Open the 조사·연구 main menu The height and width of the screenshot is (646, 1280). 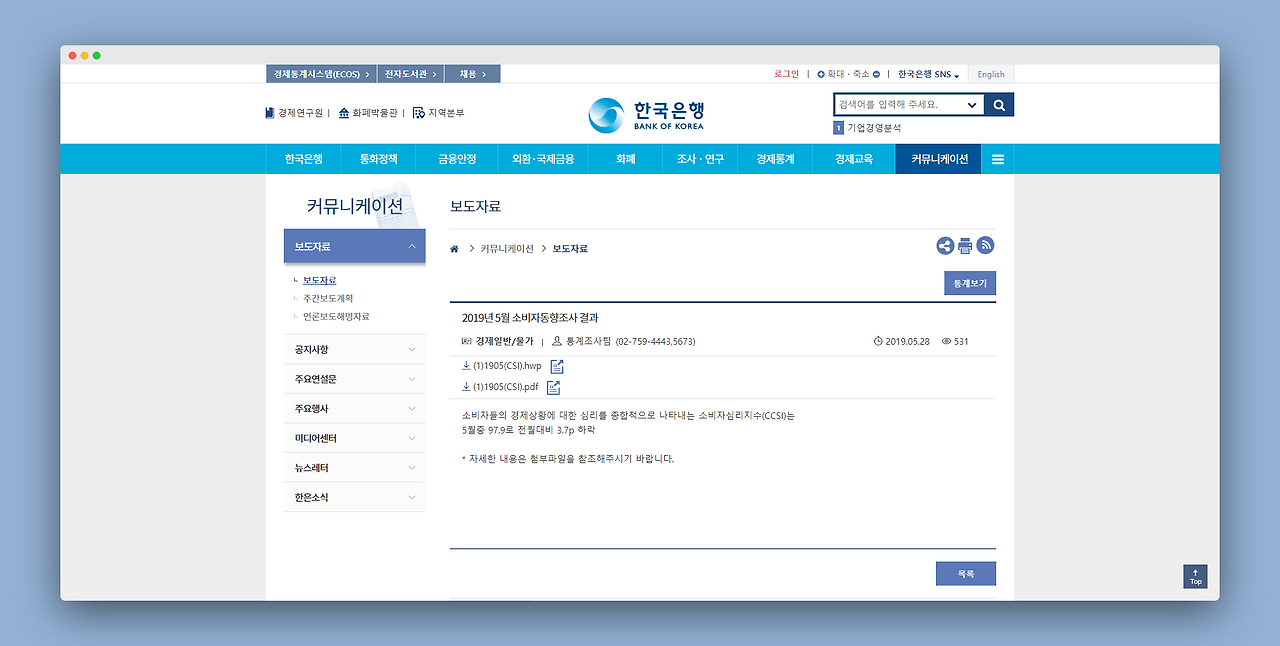700,159
